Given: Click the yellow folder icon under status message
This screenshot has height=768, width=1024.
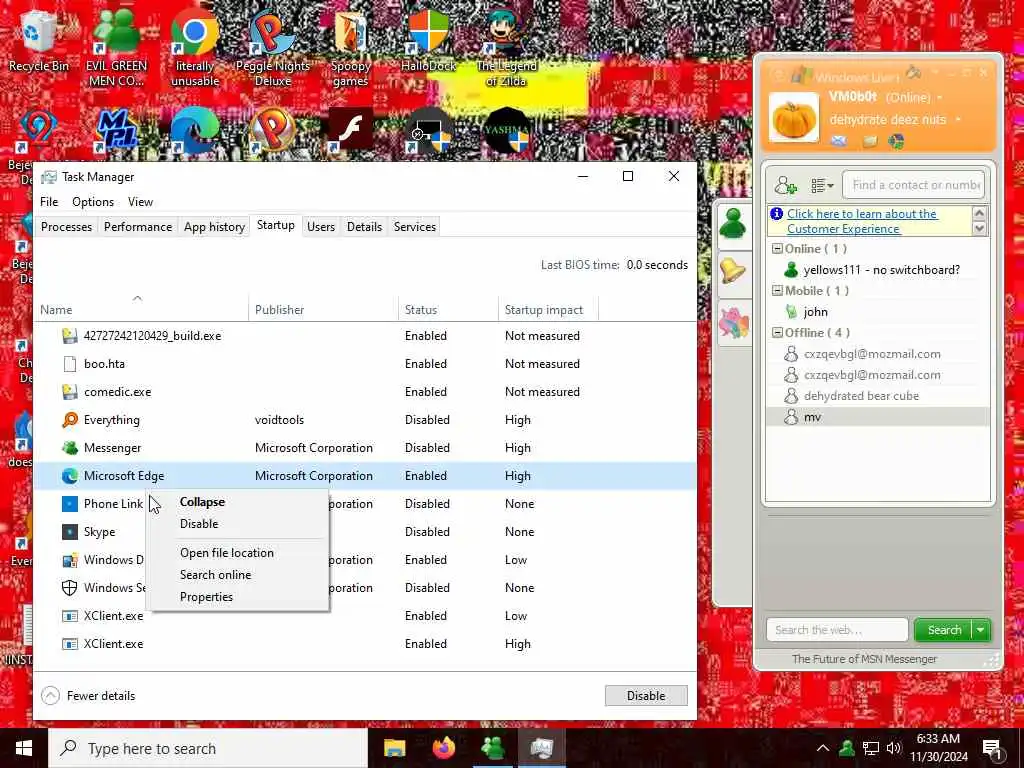Looking at the screenshot, I should pos(869,141).
